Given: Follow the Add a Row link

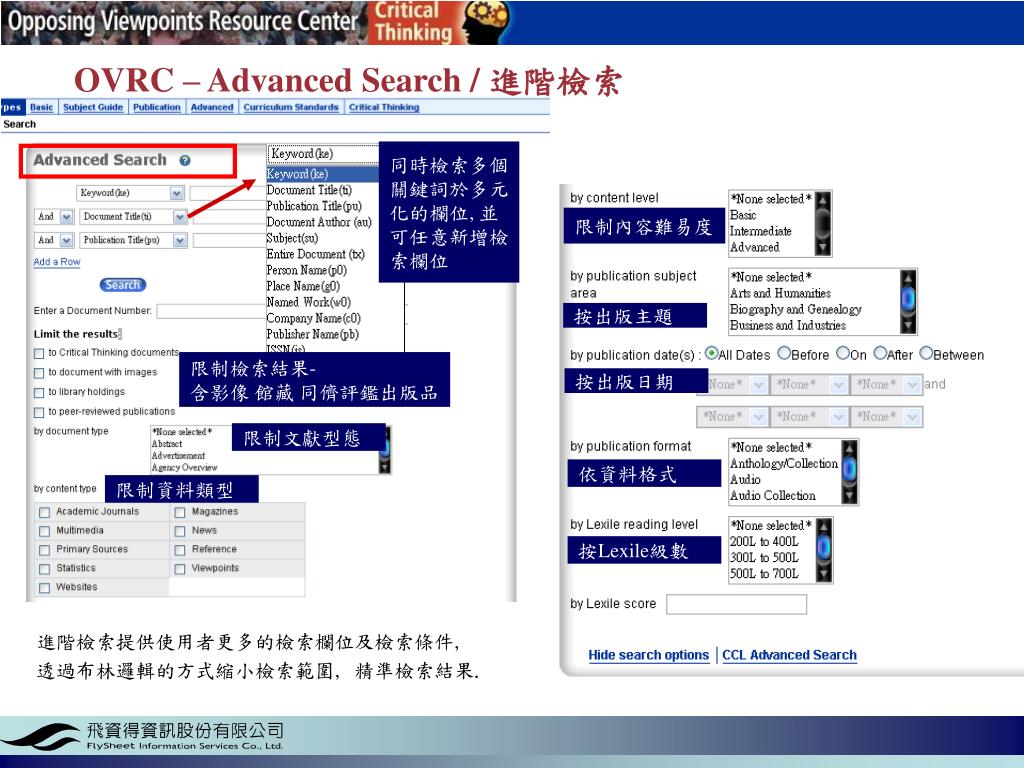Looking at the screenshot, I should coord(57,262).
